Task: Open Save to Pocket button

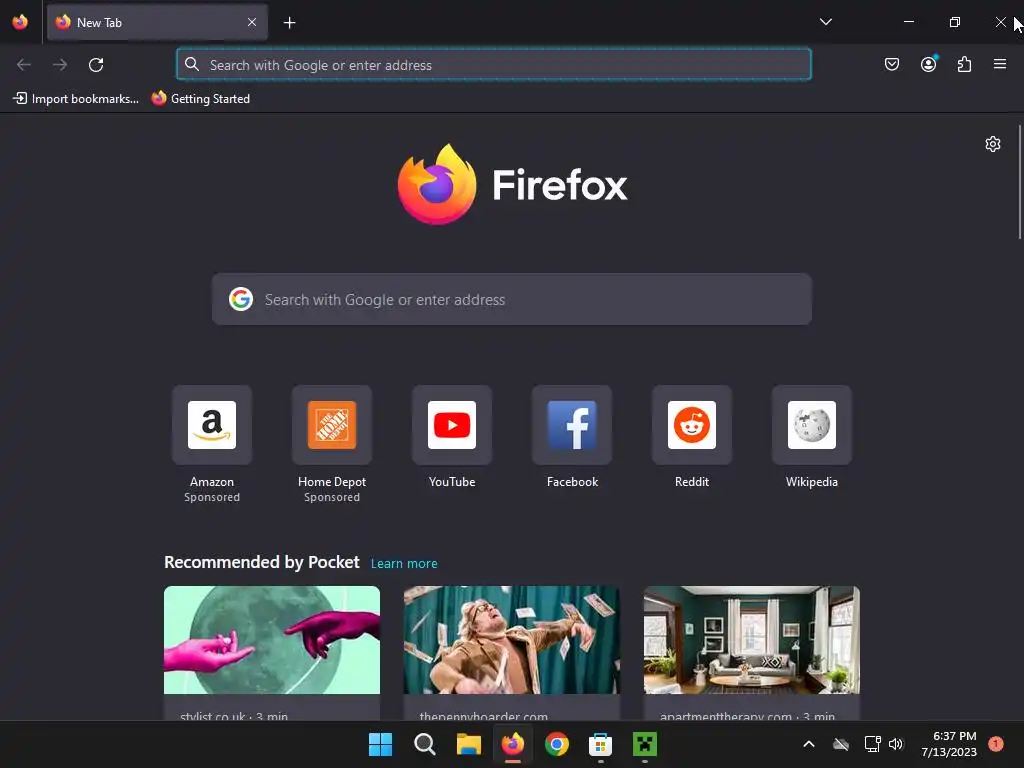Action: (891, 64)
